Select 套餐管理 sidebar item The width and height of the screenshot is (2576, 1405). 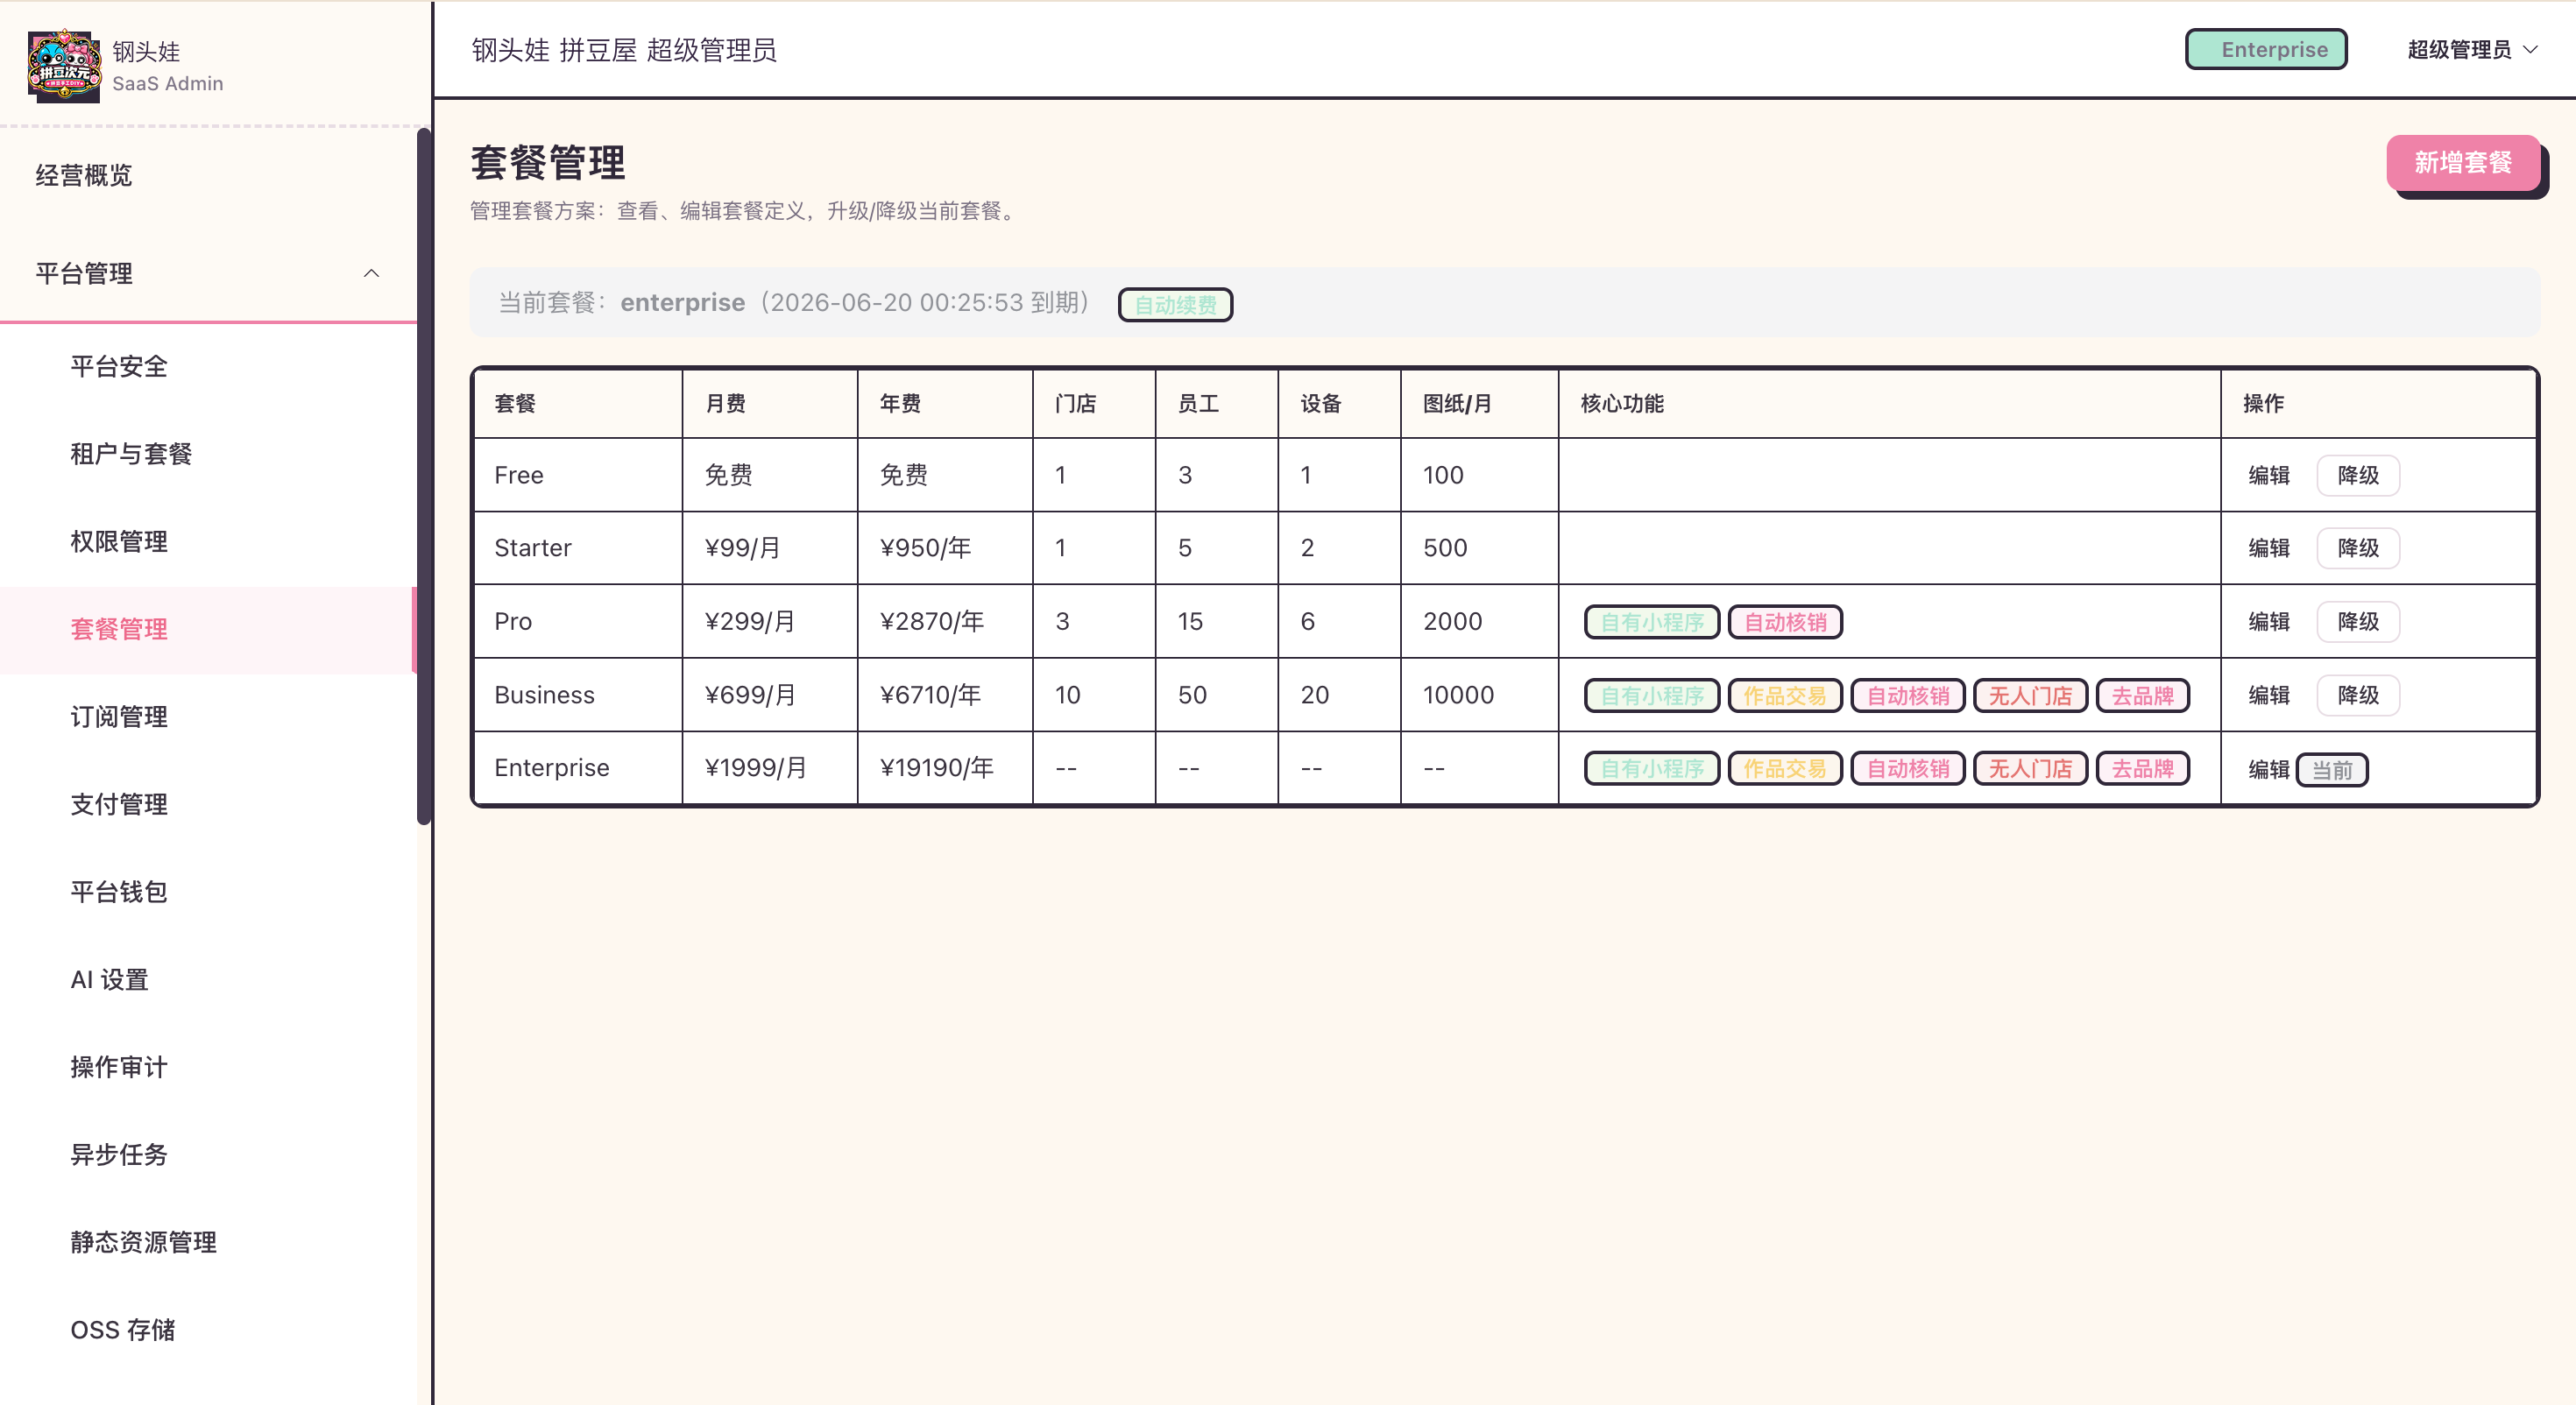click(x=208, y=629)
